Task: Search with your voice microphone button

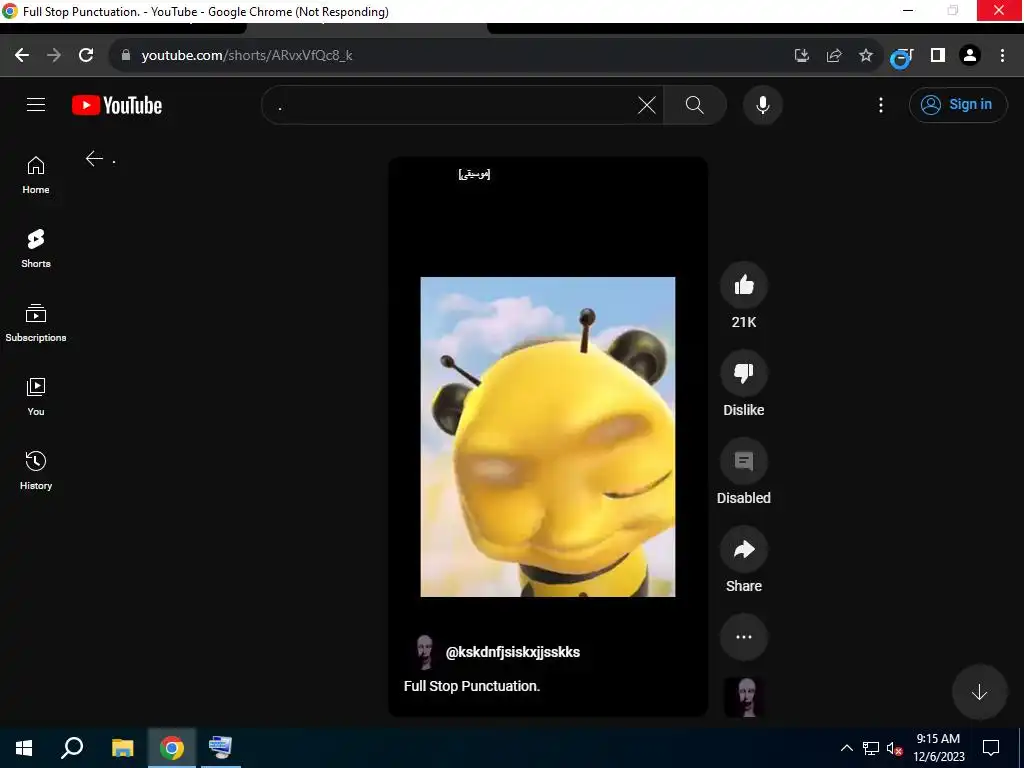Action: tap(763, 104)
